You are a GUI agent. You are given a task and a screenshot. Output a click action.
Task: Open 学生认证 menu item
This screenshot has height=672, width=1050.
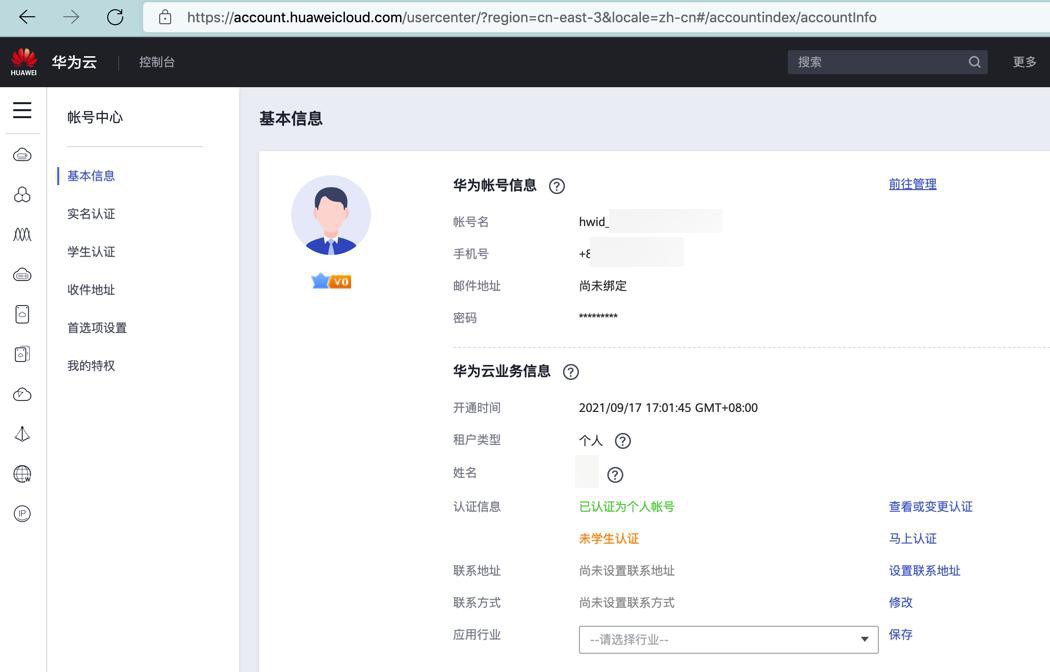point(91,252)
